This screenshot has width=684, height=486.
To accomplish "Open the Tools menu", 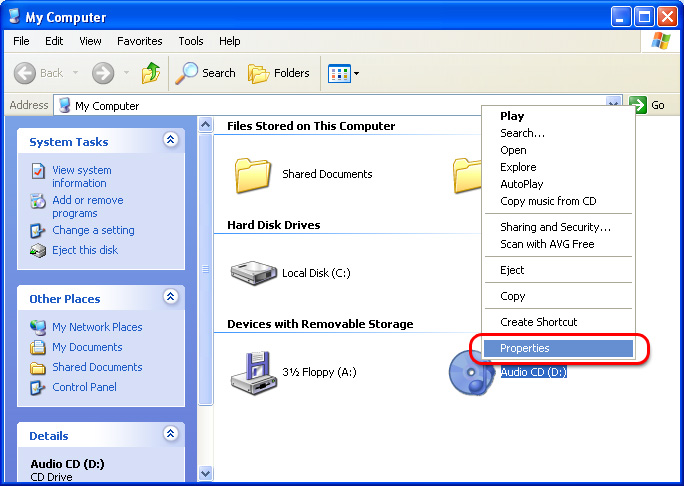I will point(191,41).
